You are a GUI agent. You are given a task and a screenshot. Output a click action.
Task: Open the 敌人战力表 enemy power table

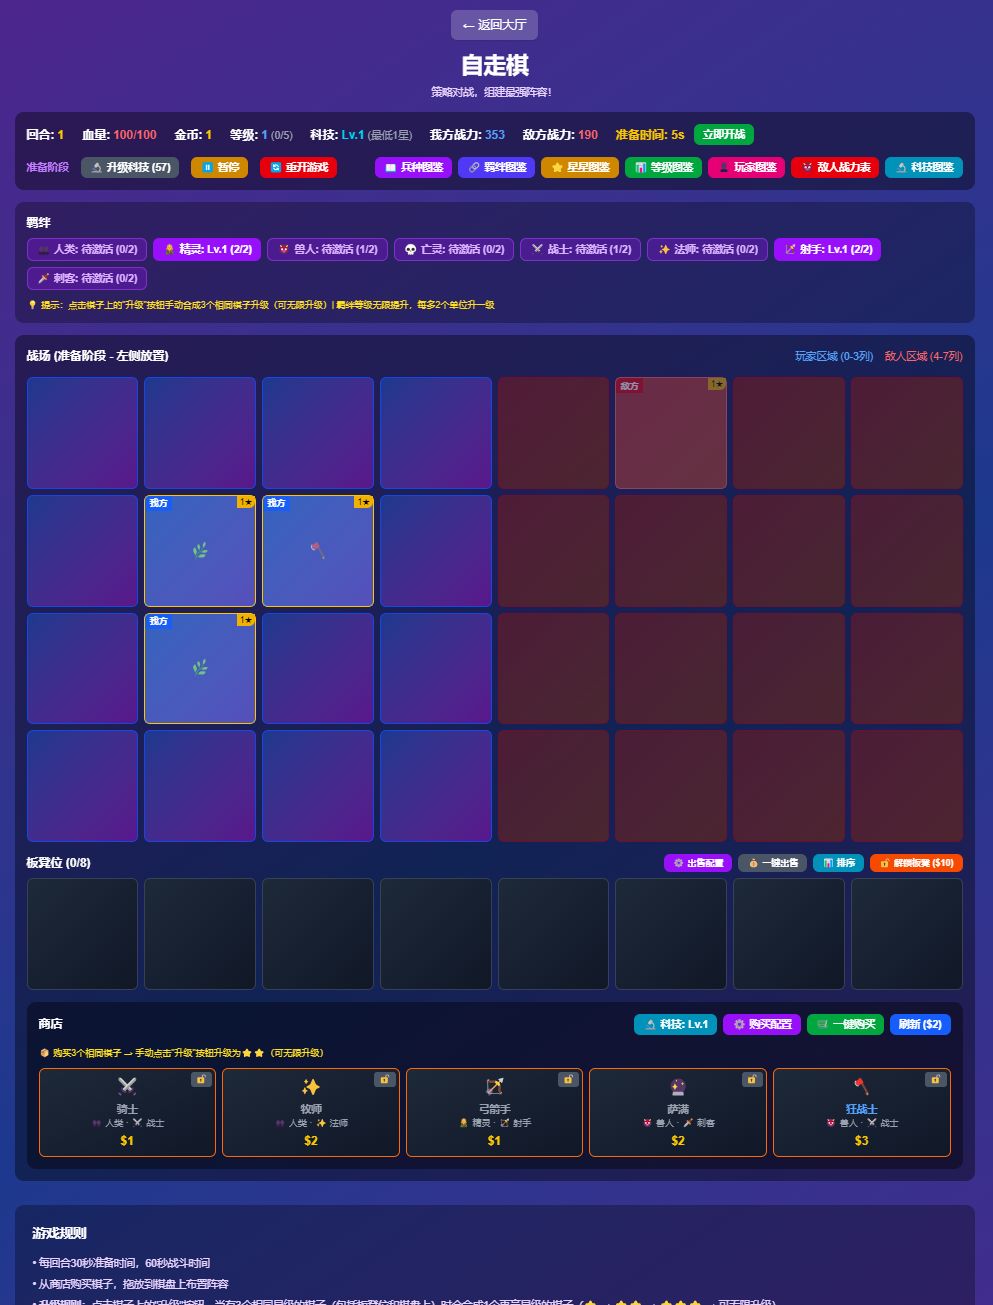pos(835,167)
